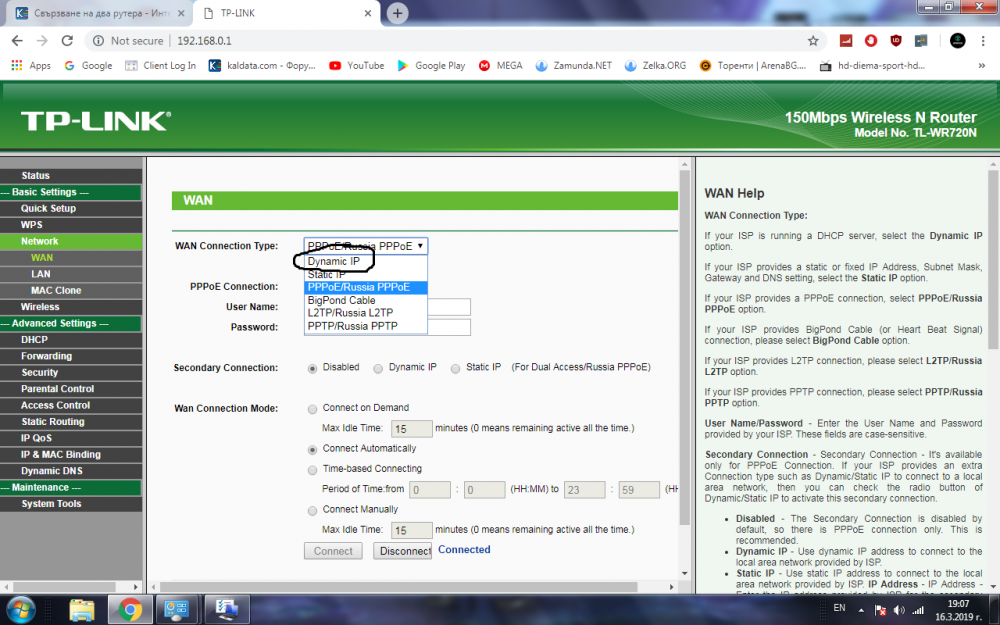Select Time-based Connecting radio
Image resolution: width=1000 pixels, height=625 pixels.
point(312,471)
